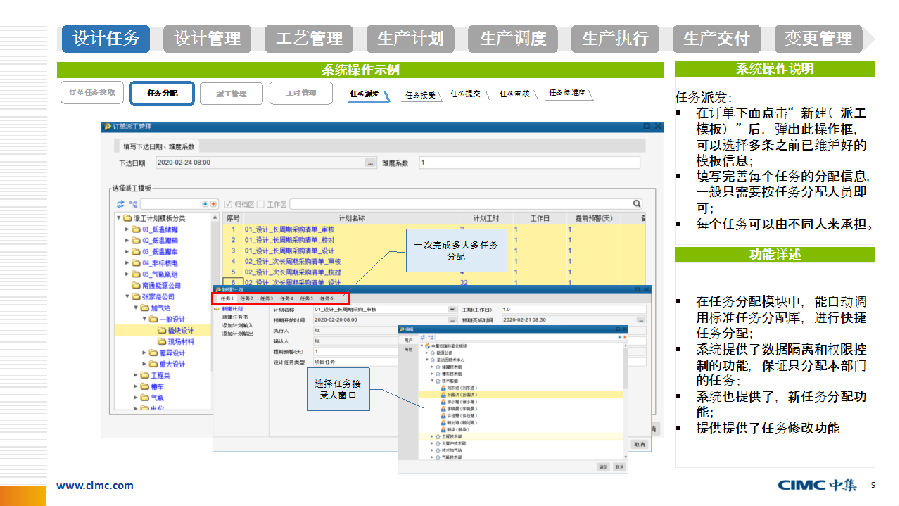The width and height of the screenshot is (899, 506).
Task: Click the 任务分配 step button
Action: (x=161, y=93)
